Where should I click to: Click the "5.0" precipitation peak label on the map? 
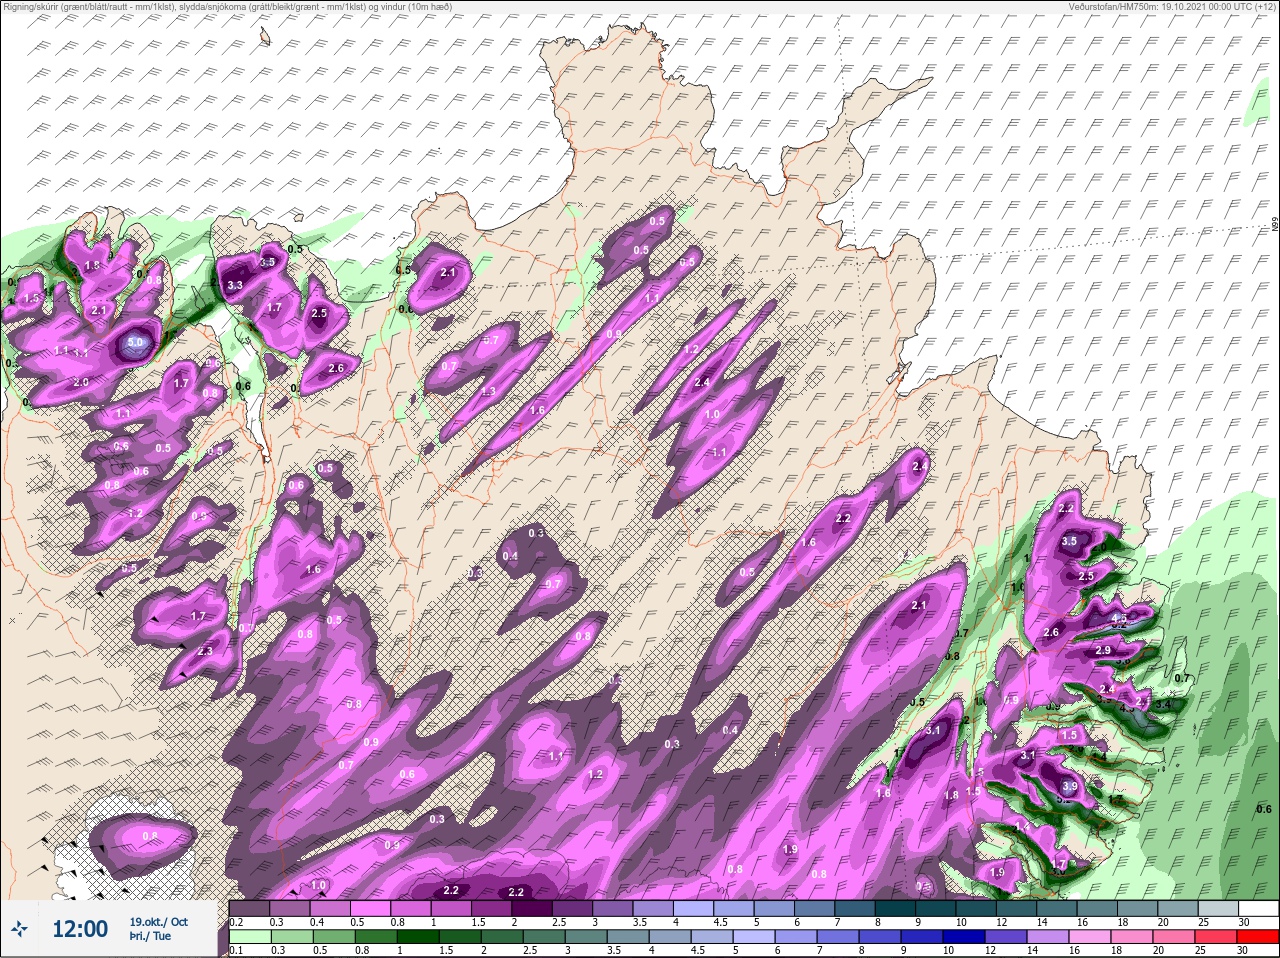coord(136,343)
